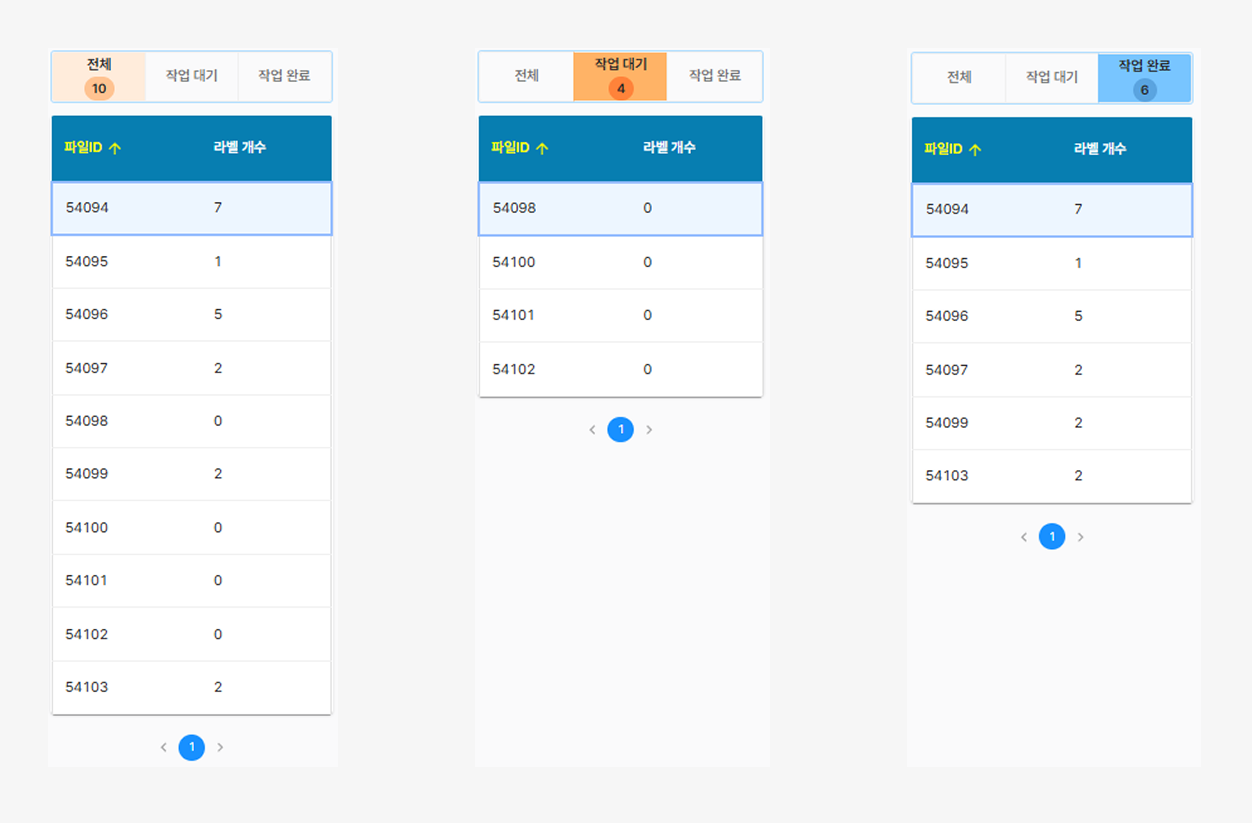Select file 54098 in the 10-file table

(x=192, y=421)
